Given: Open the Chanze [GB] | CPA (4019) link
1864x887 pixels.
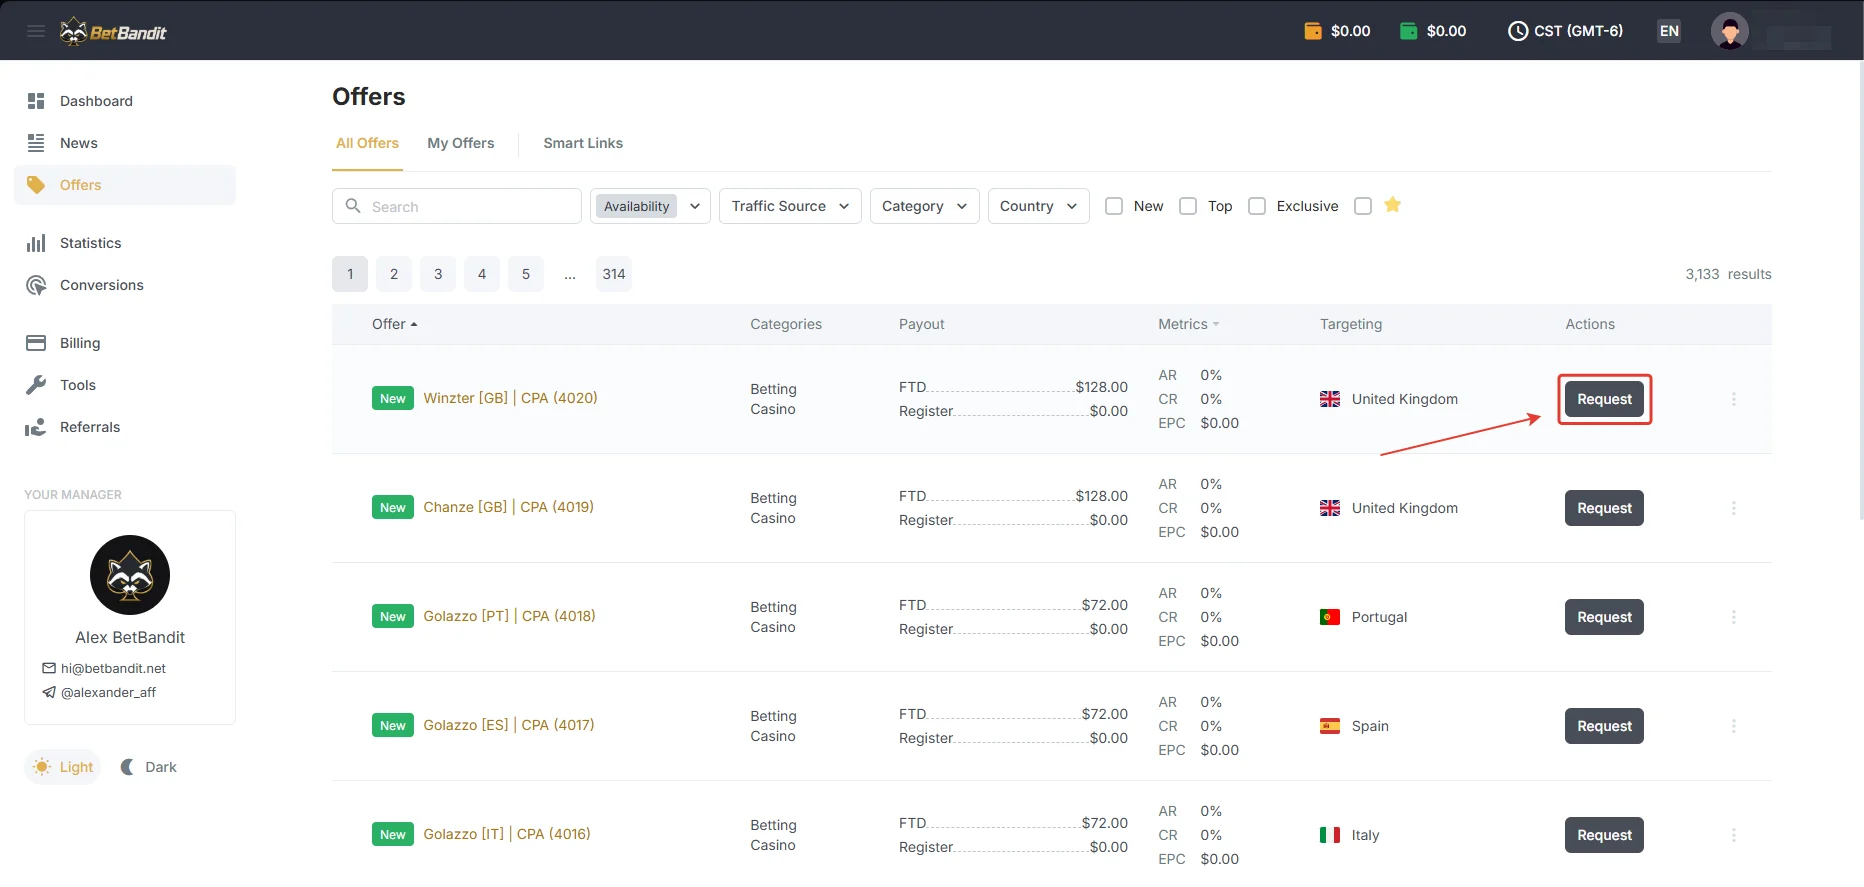Looking at the screenshot, I should 508,507.
